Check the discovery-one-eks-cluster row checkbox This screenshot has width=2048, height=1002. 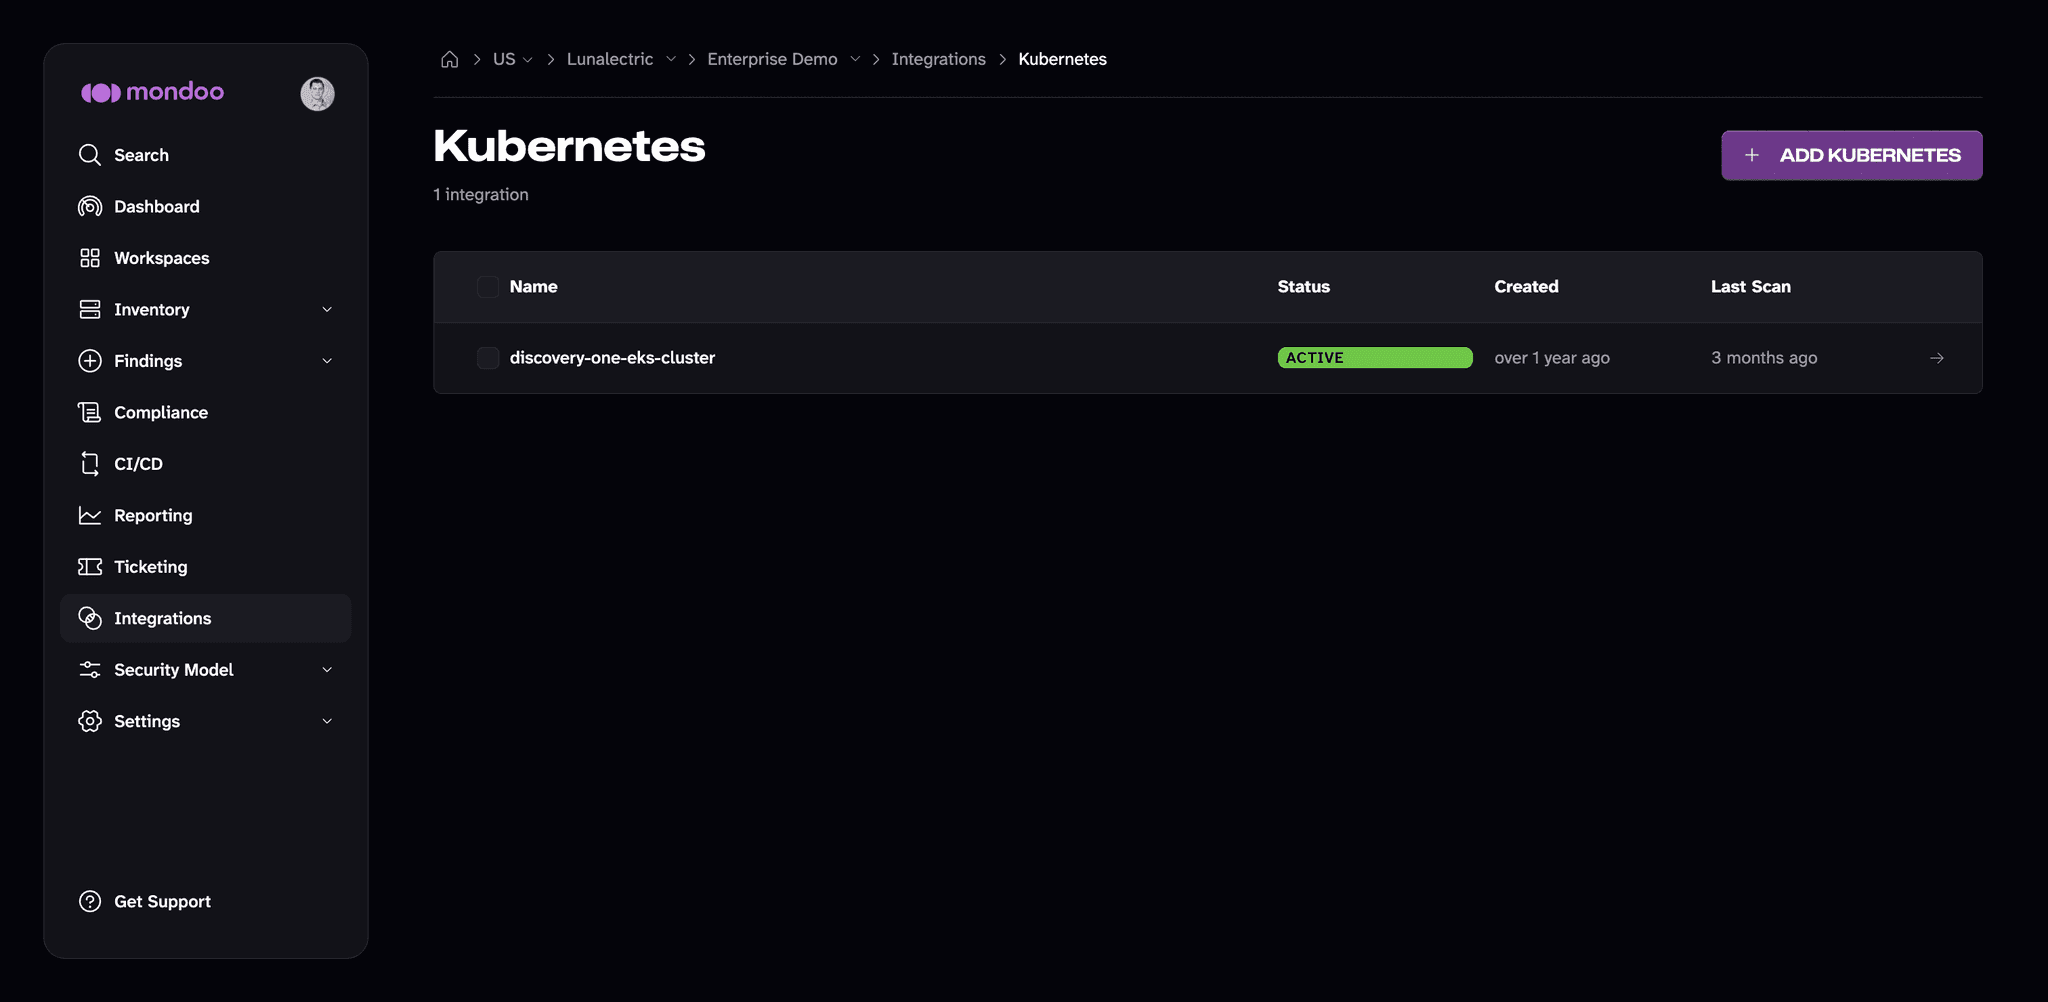point(488,358)
